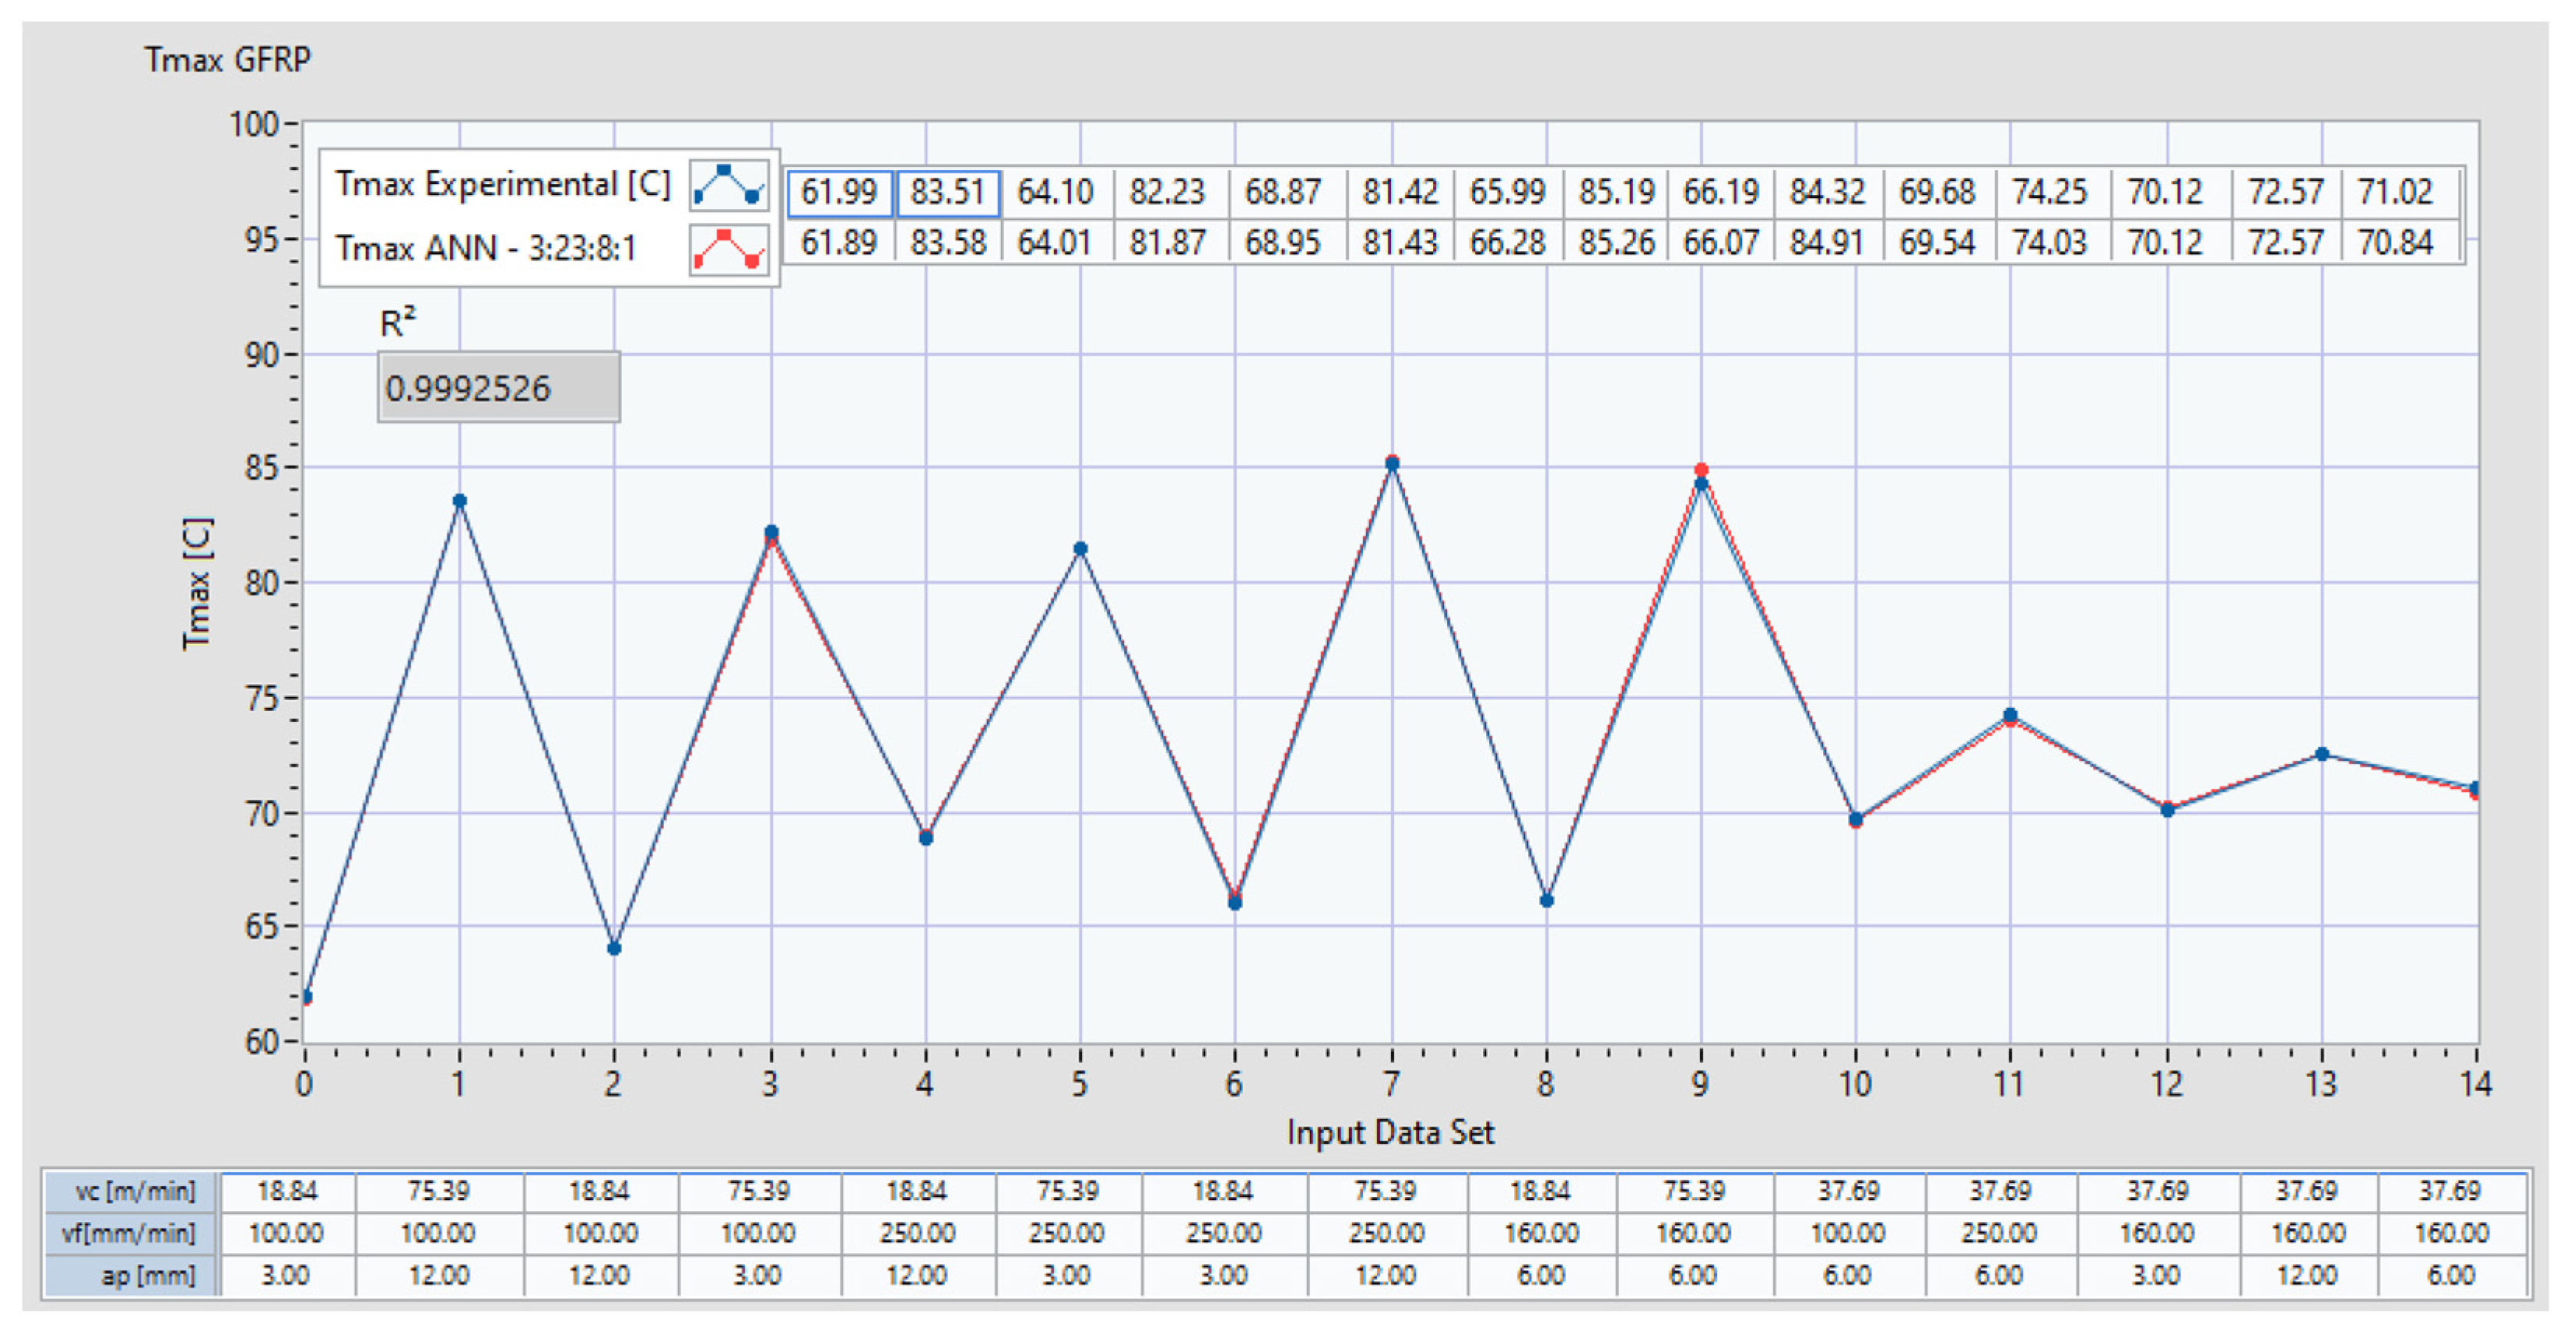Click the Tmax Experimental legend label
The width and height of the screenshot is (2576, 1336).
tap(502, 185)
